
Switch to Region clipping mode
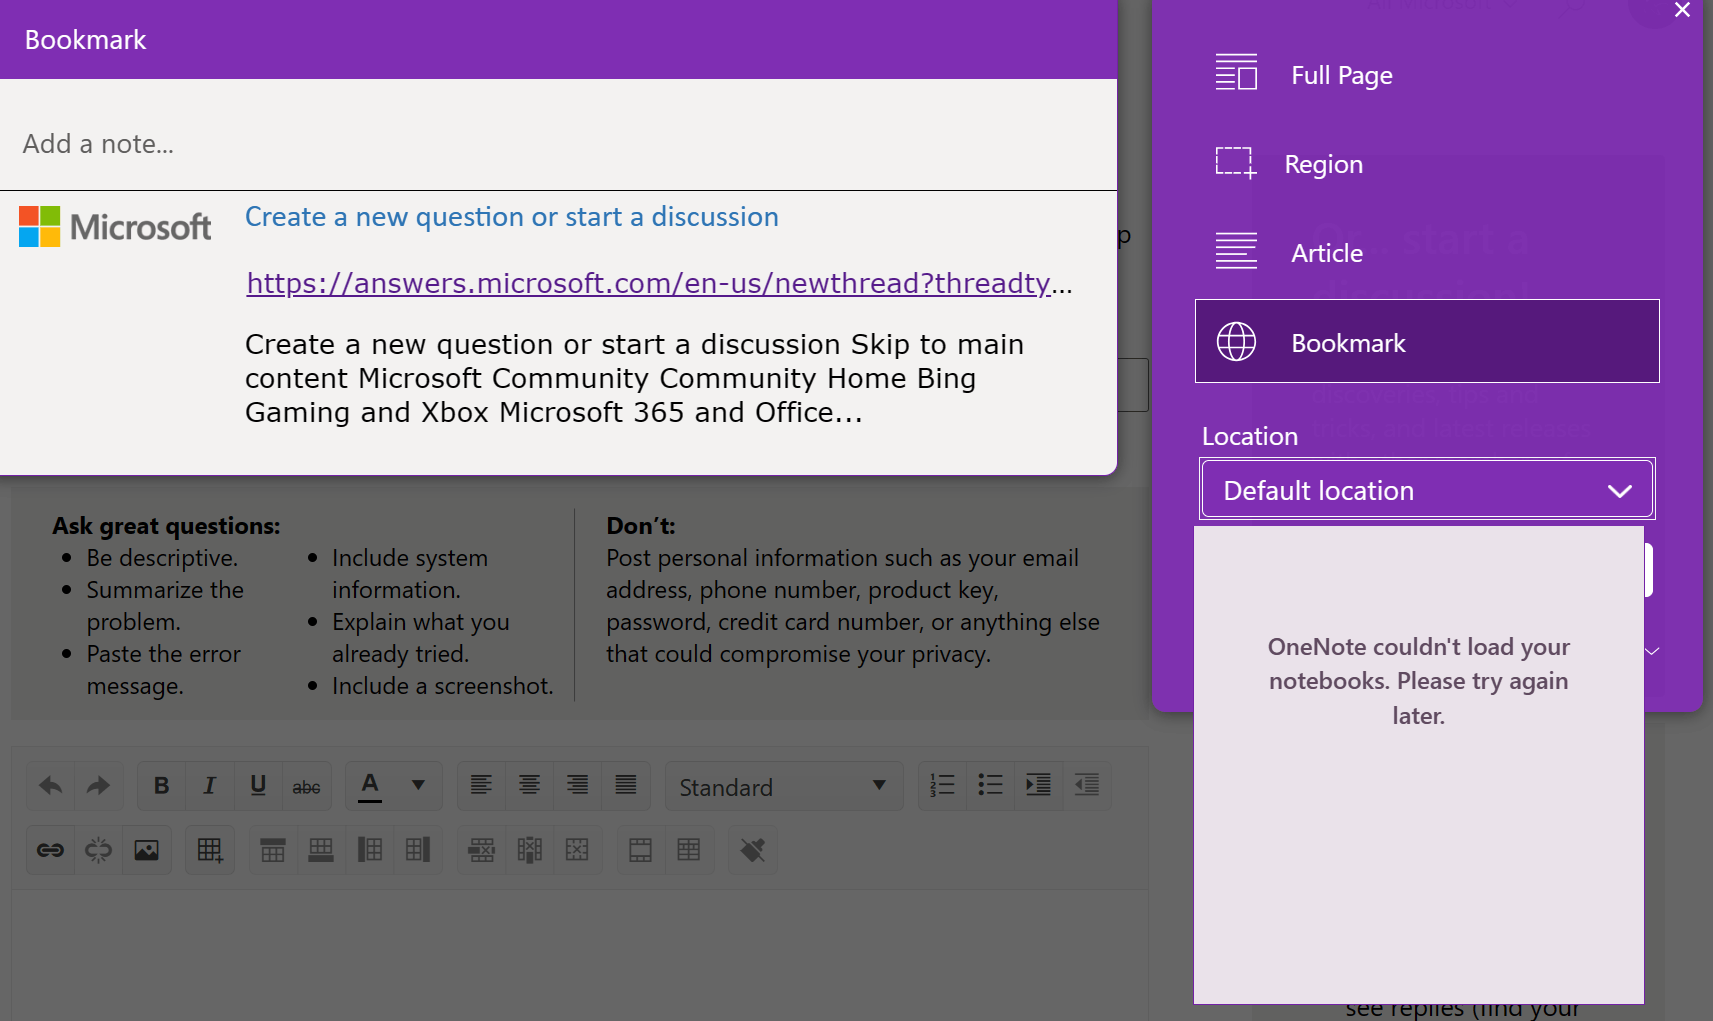[1322, 163]
